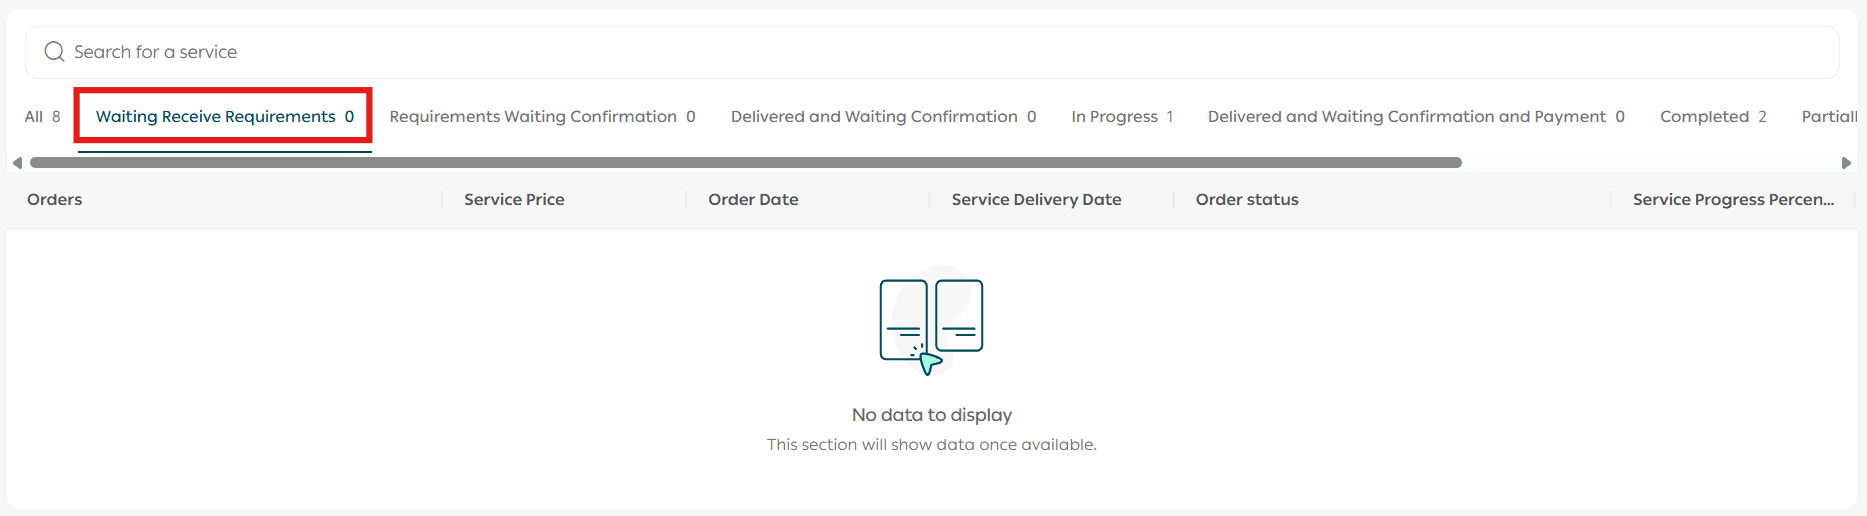Sort by the Service Price column
The image size is (1867, 516).
514,200
